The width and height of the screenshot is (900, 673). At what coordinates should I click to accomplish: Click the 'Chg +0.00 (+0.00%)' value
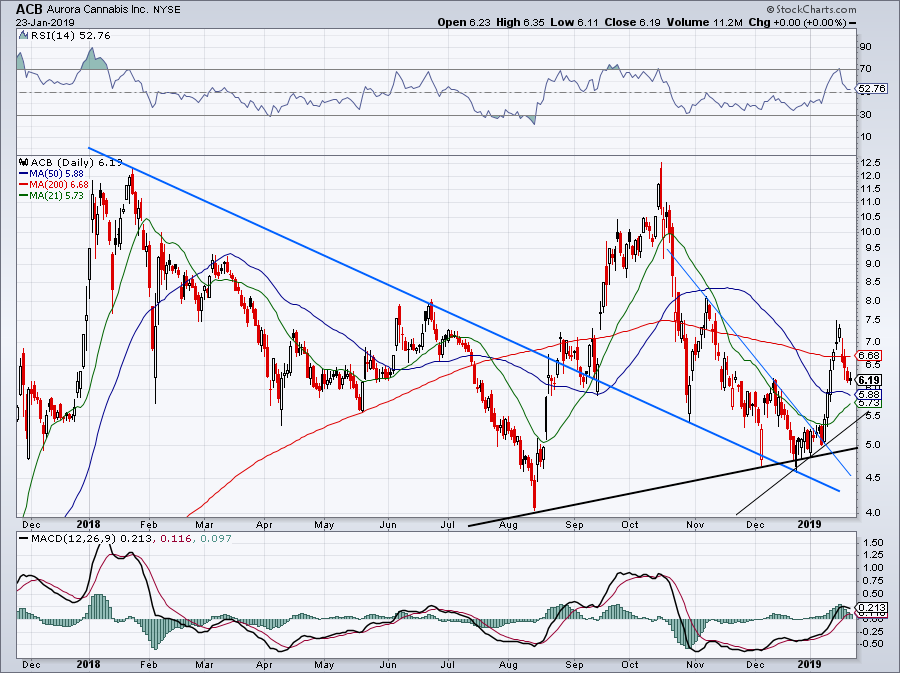[x=797, y=22]
